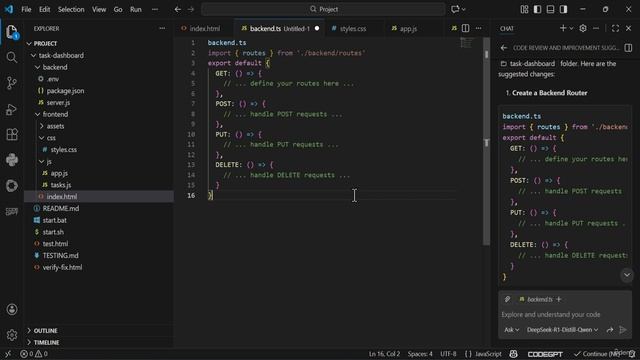Focus the chat input field
This screenshot has width=640, height=360.
pyautogui.click(x=565, y=315)
